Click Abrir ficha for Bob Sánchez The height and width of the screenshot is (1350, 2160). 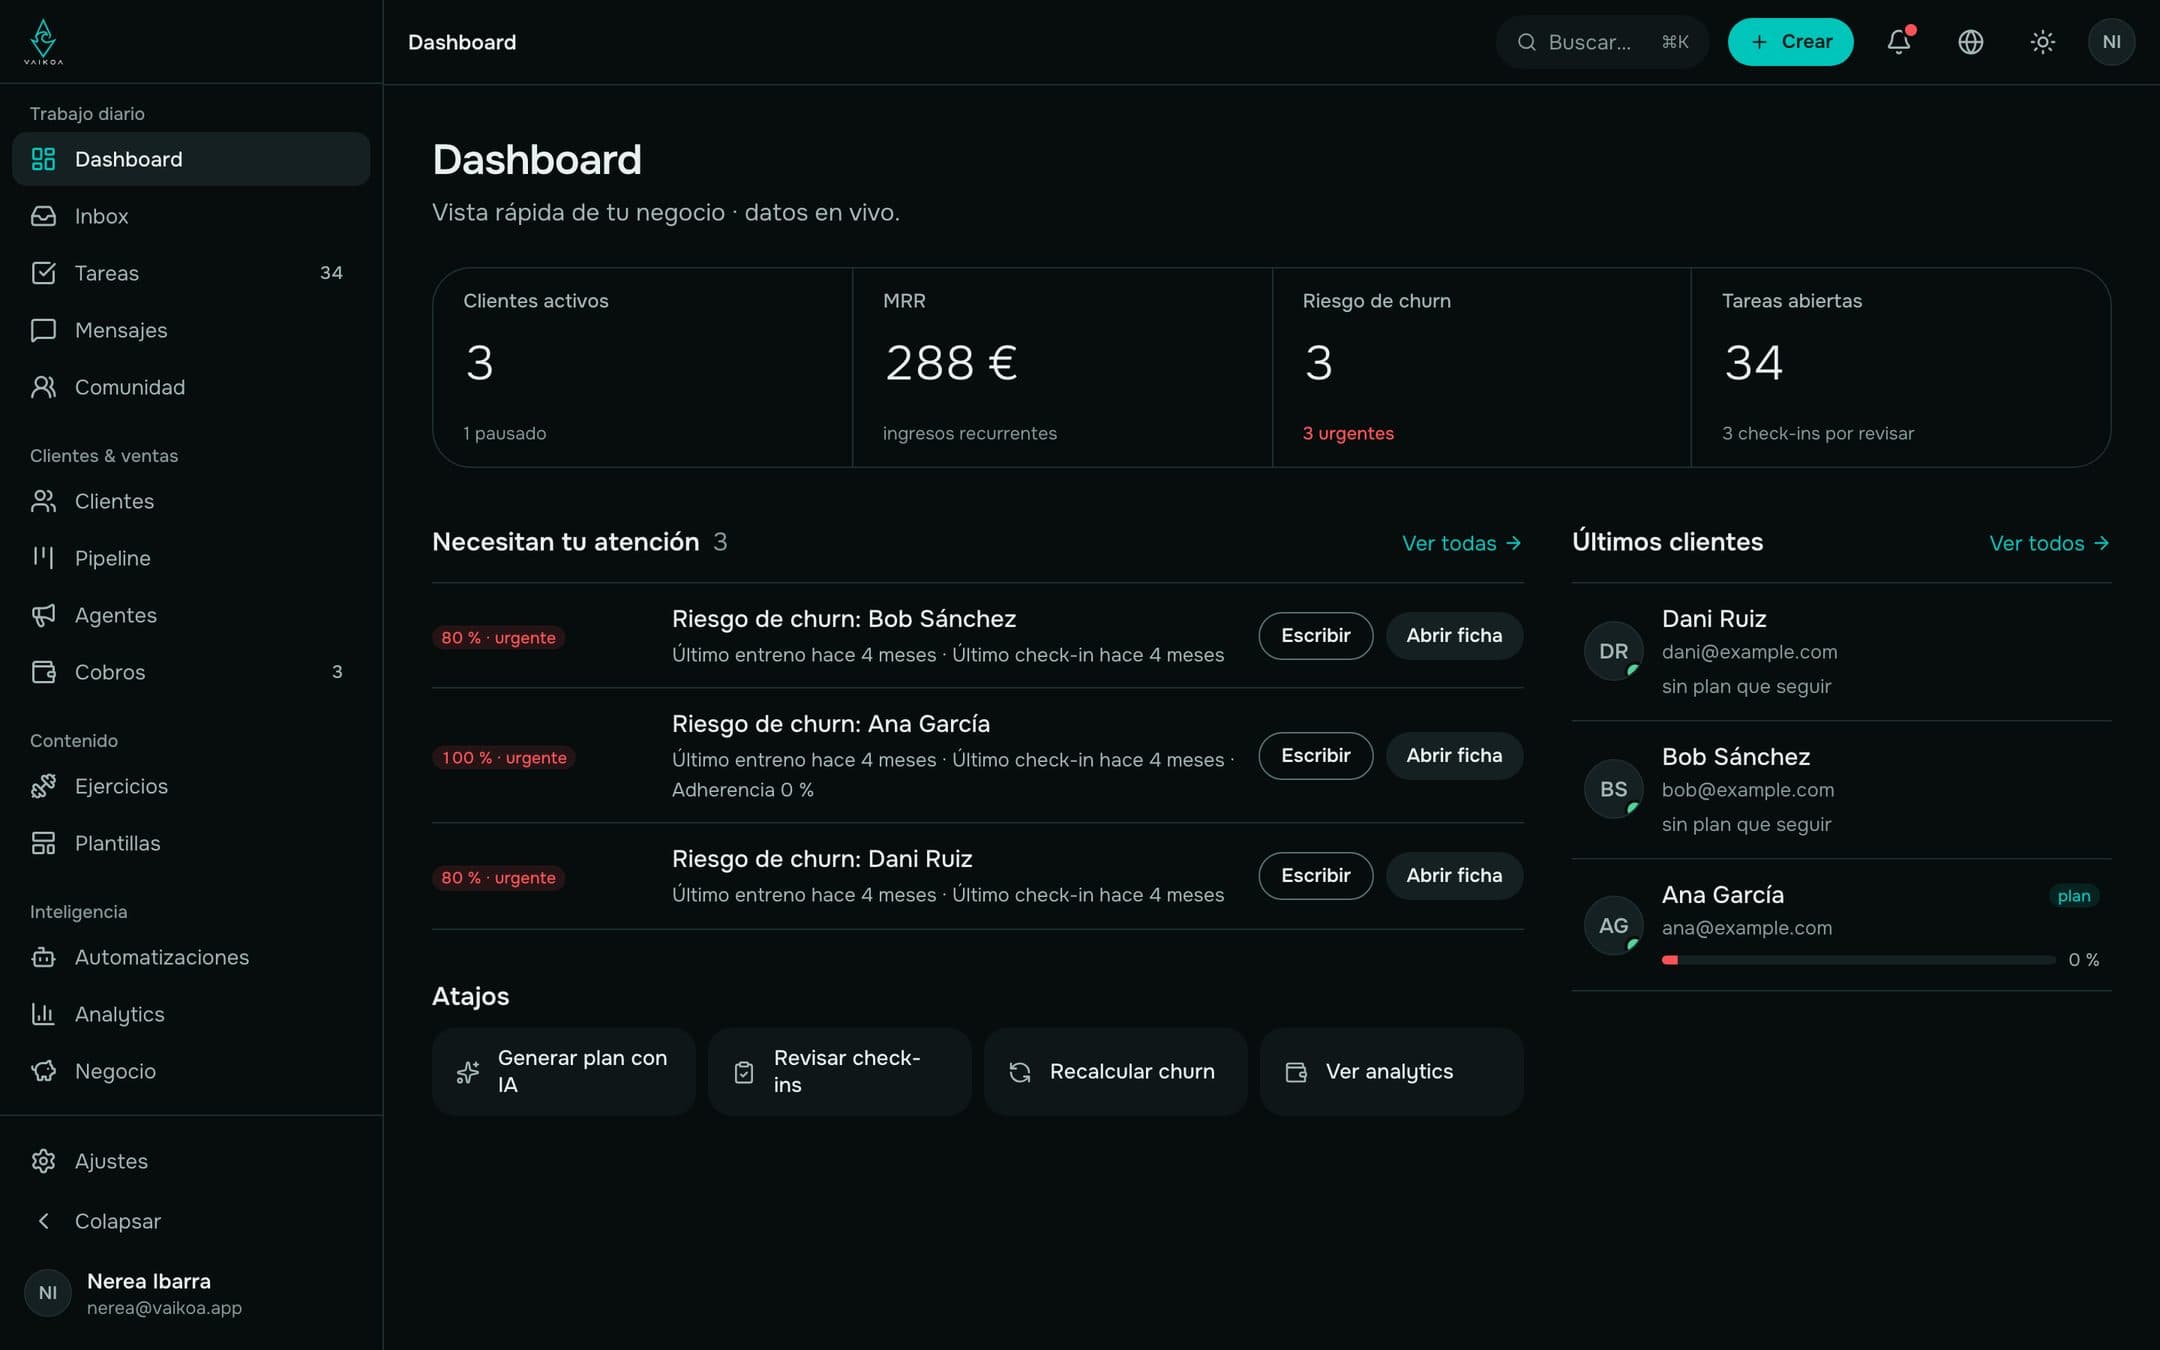[x=1454, y=636]
